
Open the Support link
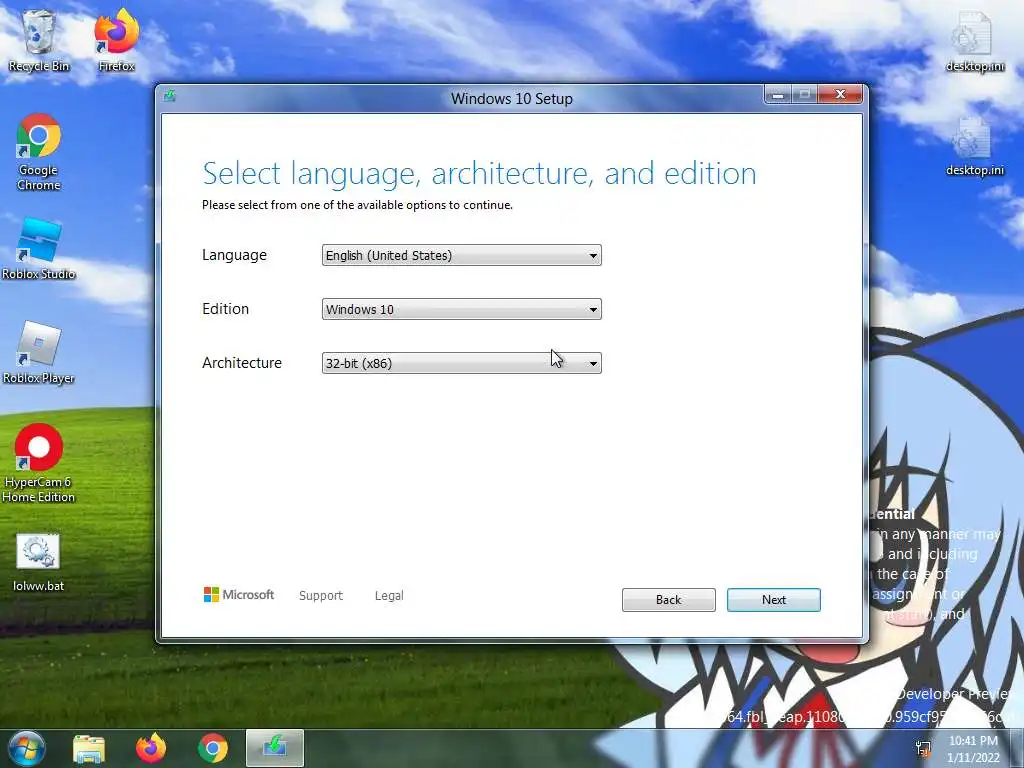[x=321, y=596]
